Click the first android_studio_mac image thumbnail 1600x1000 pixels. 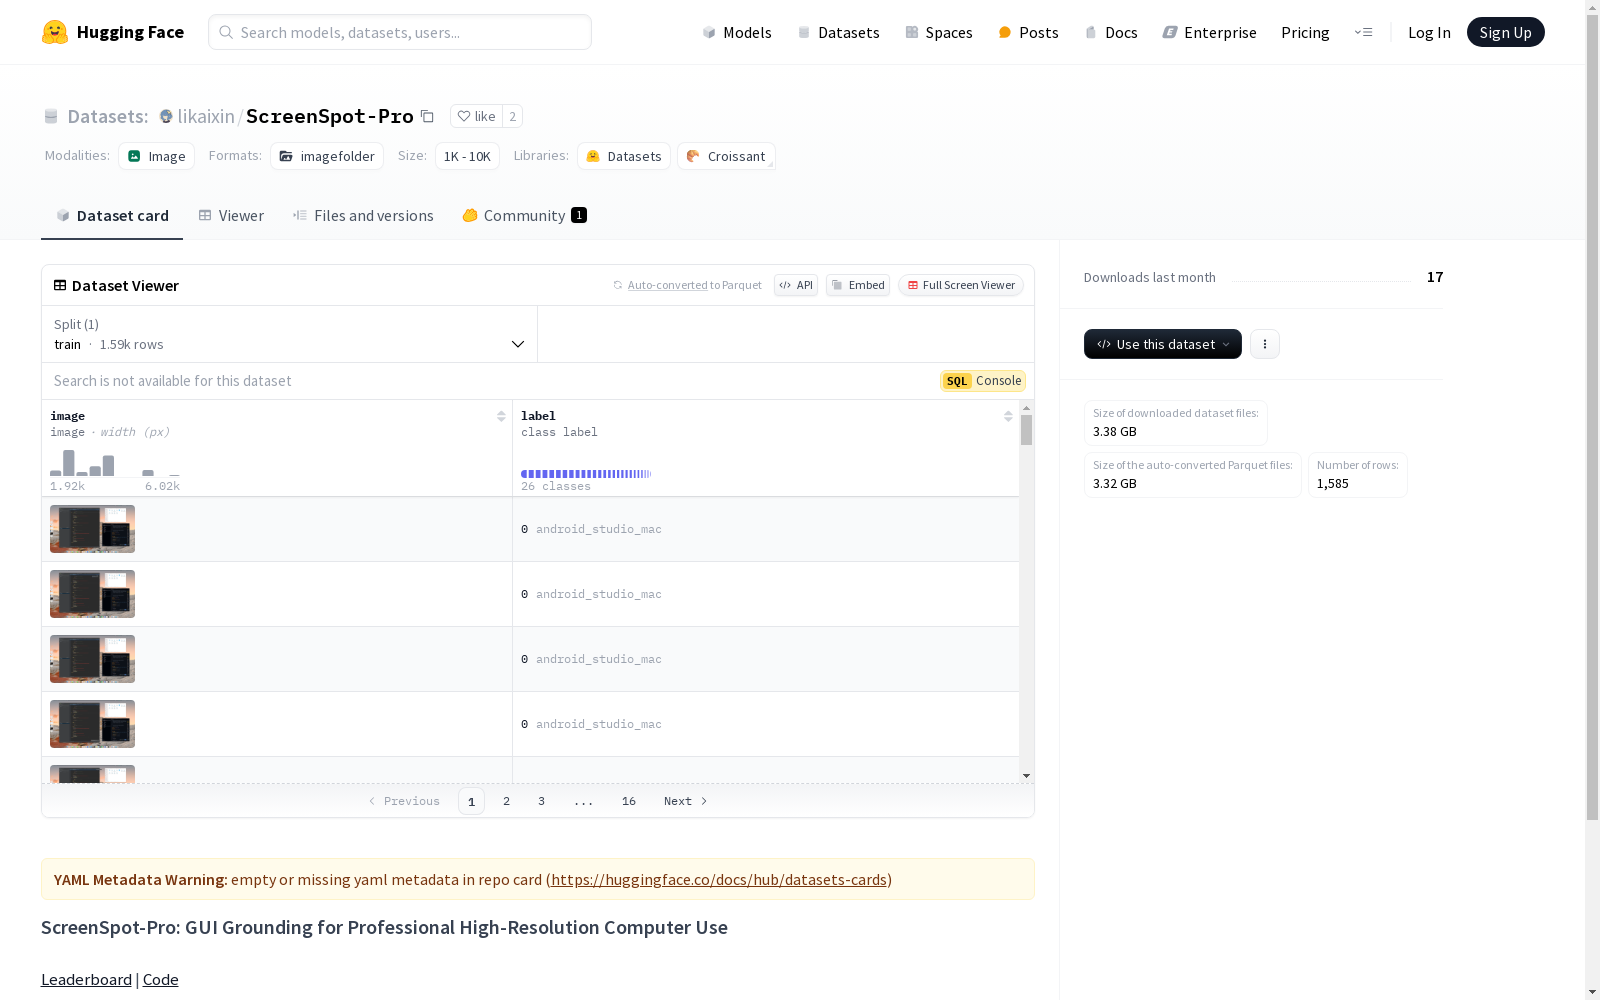click(92, 529)
